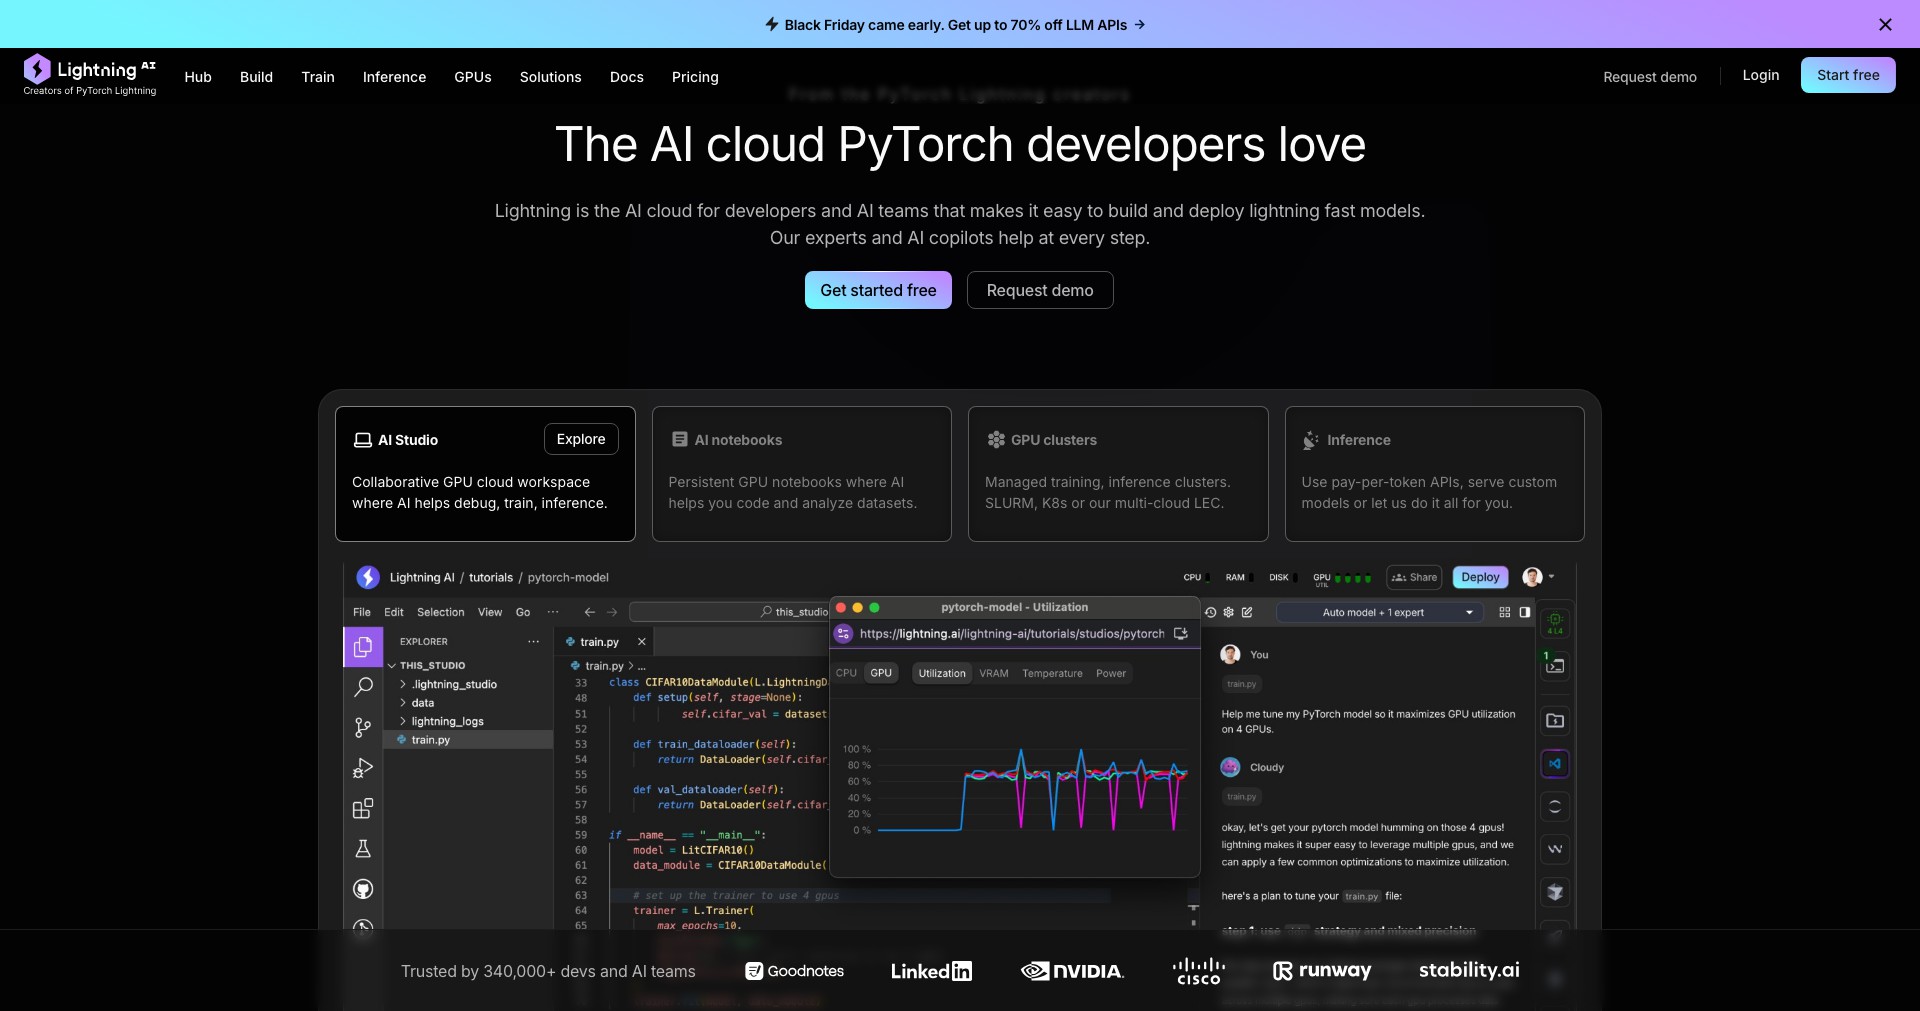Click the tutorials breadcrumb link
The image size is (1920, 1011).
click(x=491, y=578)
